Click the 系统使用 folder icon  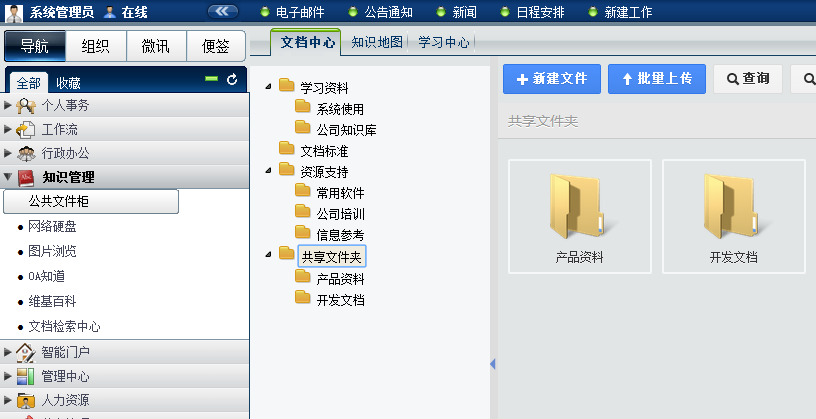coord(303,107)
